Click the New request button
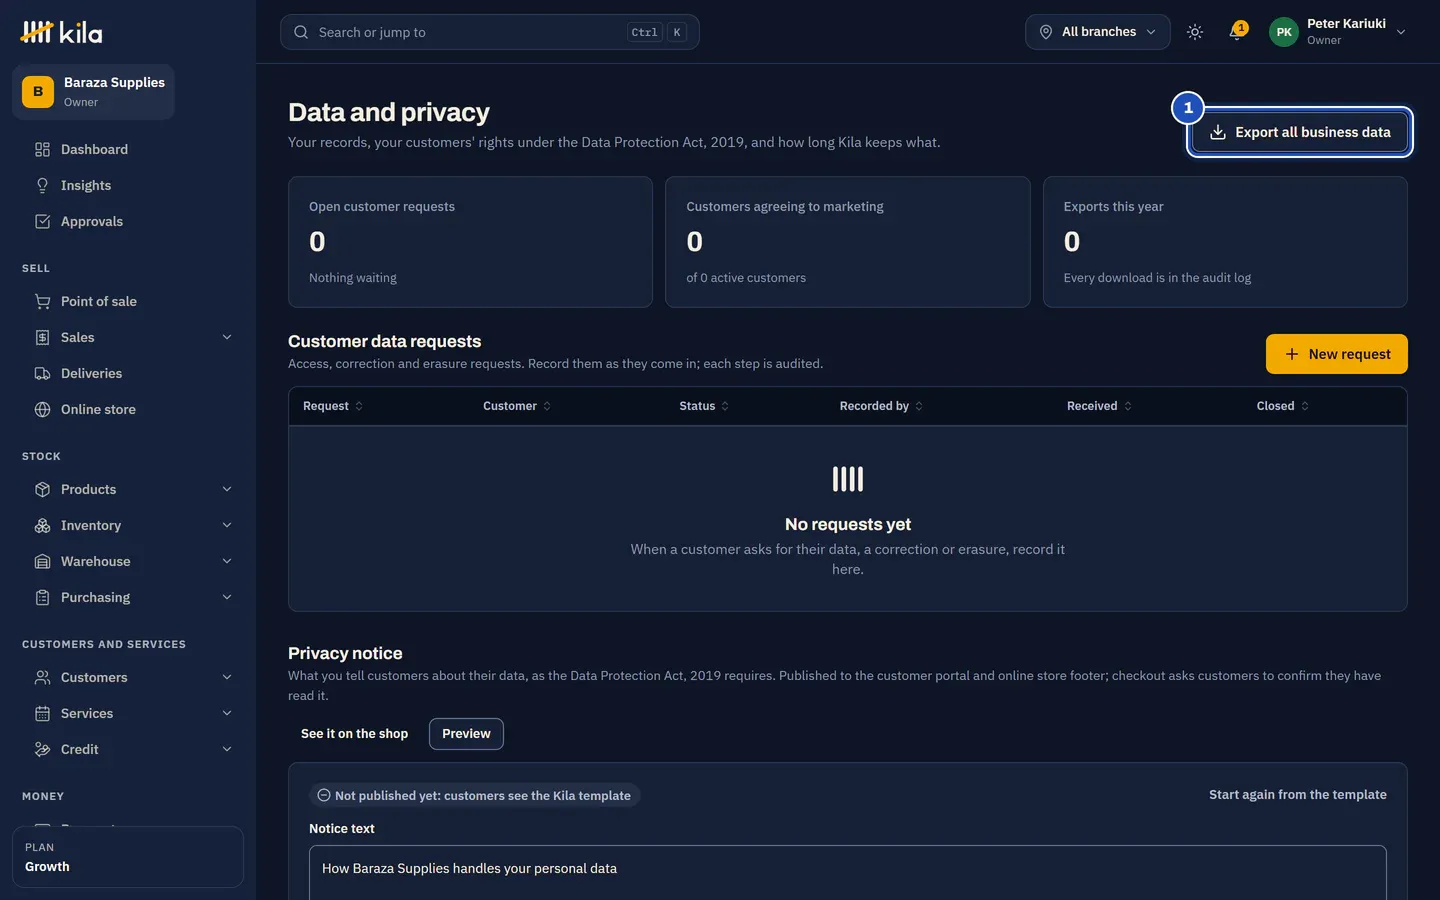1440x900 pixels. point(1336,354)
